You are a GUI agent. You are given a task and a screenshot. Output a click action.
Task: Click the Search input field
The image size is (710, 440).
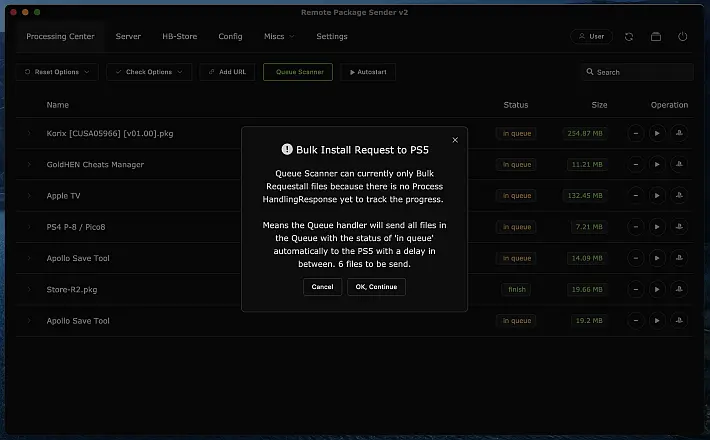(638, 72)
